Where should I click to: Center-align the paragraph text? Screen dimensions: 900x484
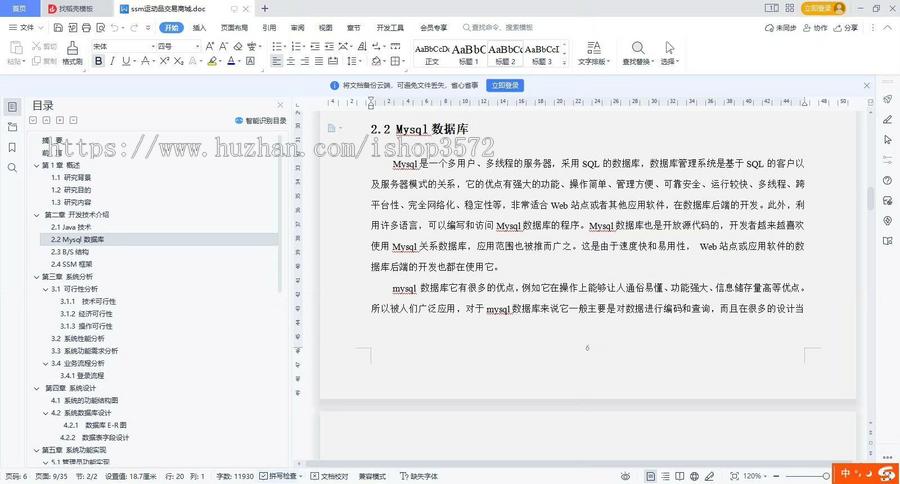tap(290, 61)
